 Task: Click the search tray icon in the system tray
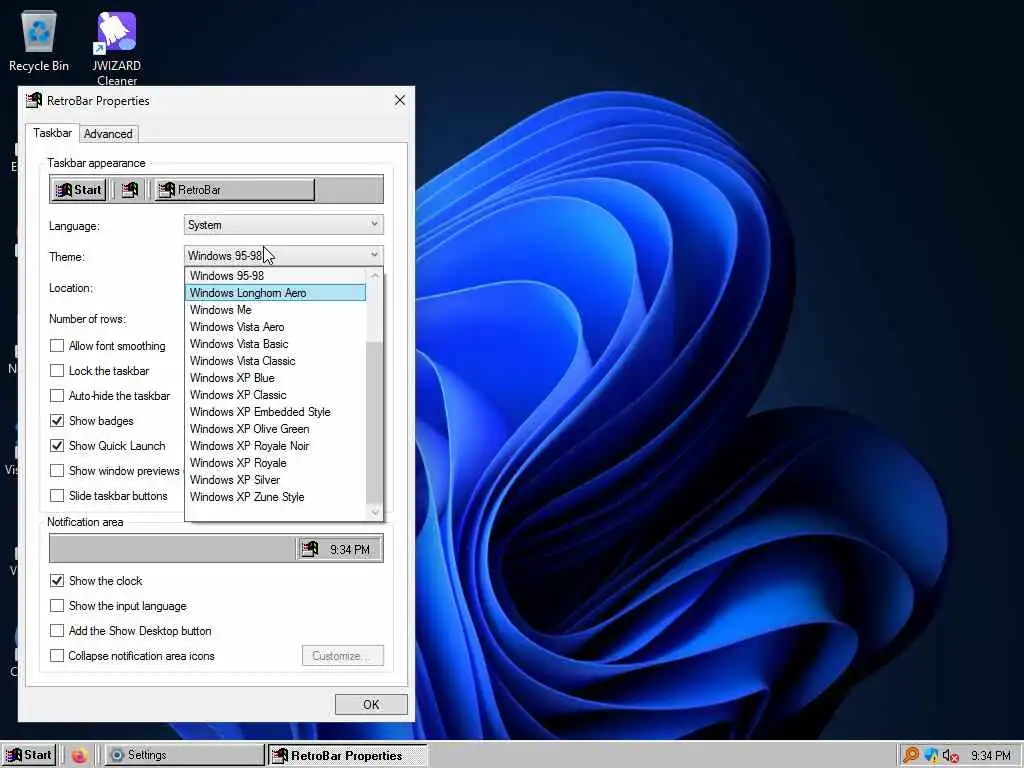[910, 756]
